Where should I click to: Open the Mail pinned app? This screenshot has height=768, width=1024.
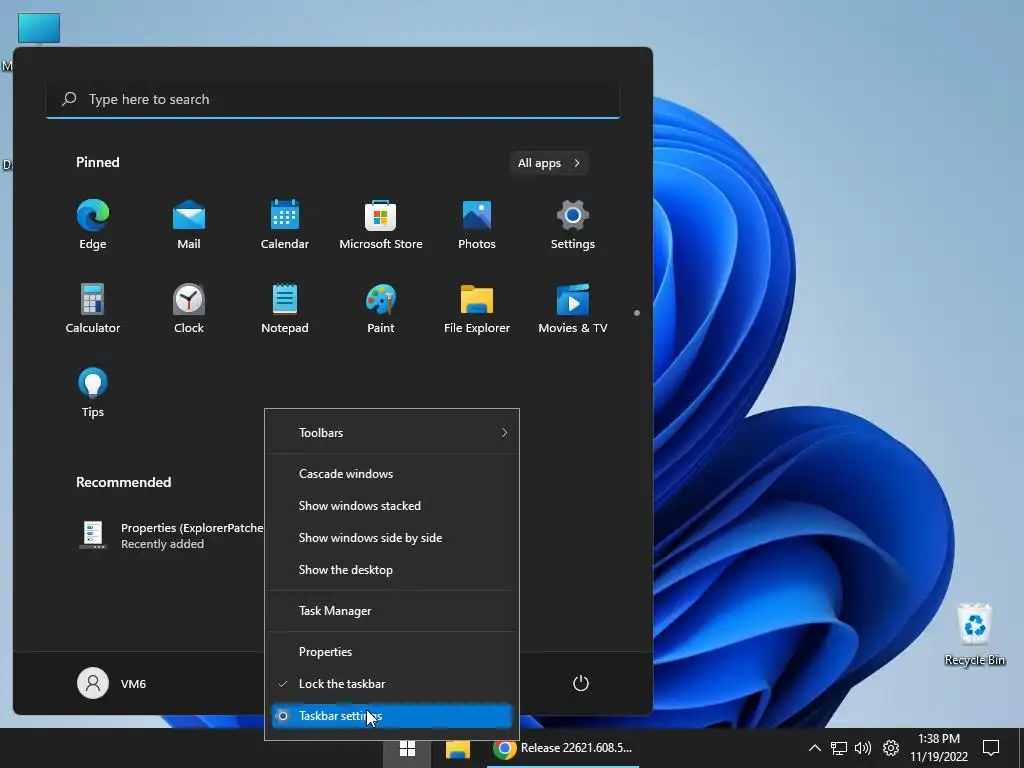point(189,225)
